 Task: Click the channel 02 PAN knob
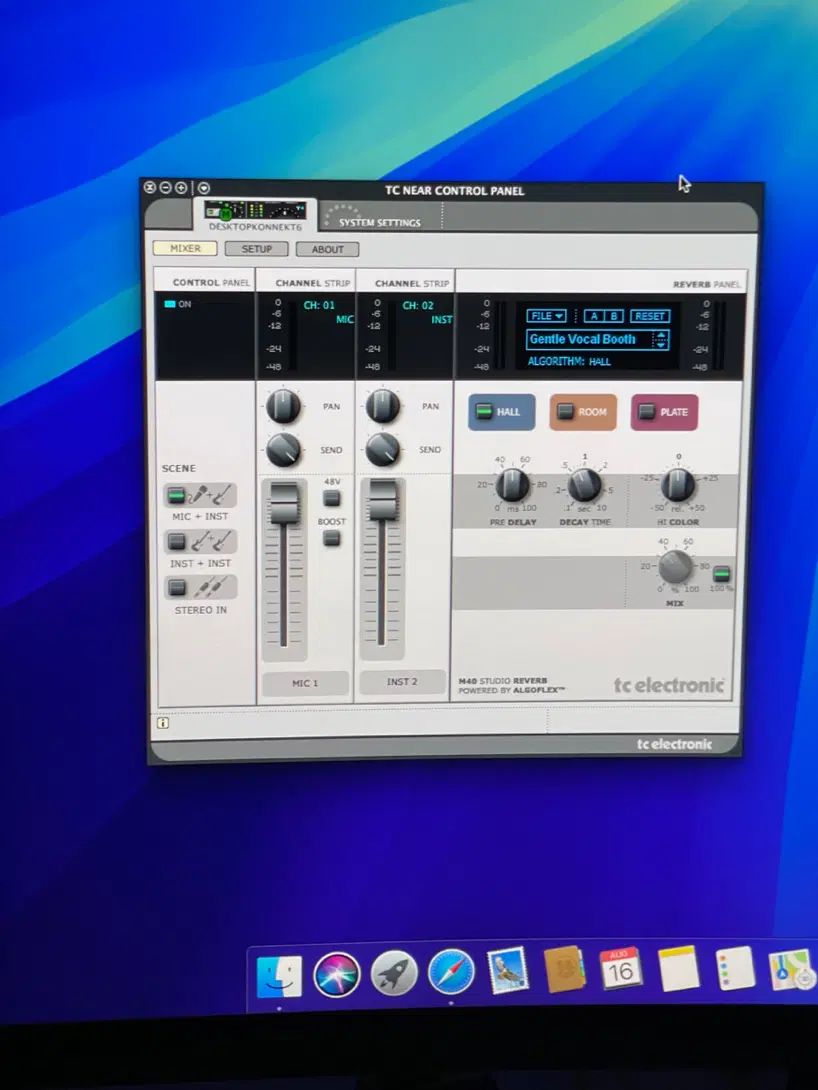tap(382, 406)
